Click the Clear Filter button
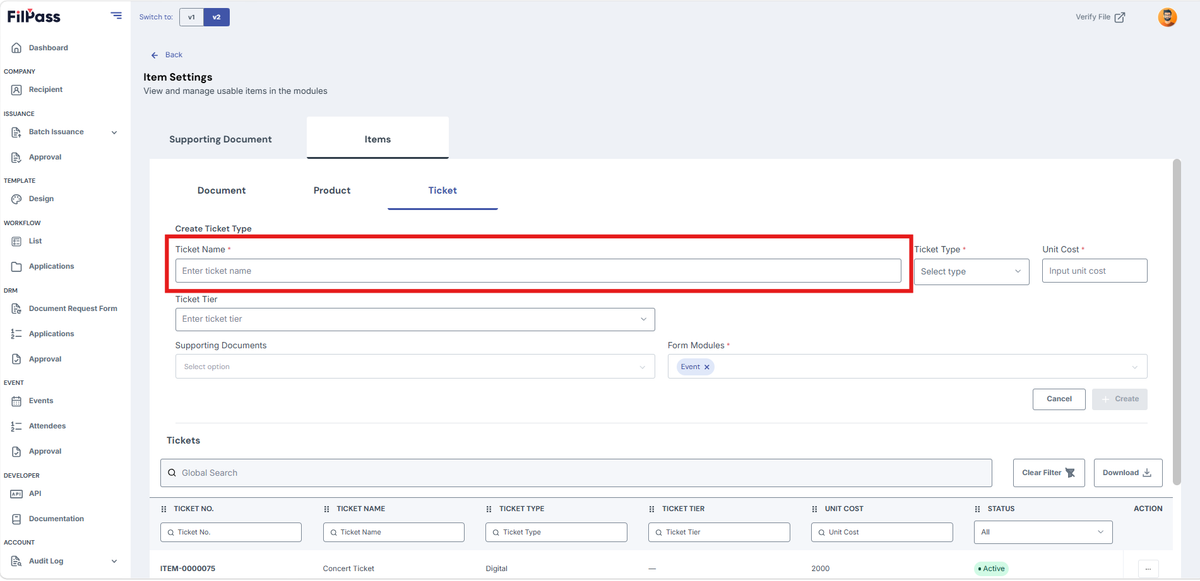 click(1049, 473)
